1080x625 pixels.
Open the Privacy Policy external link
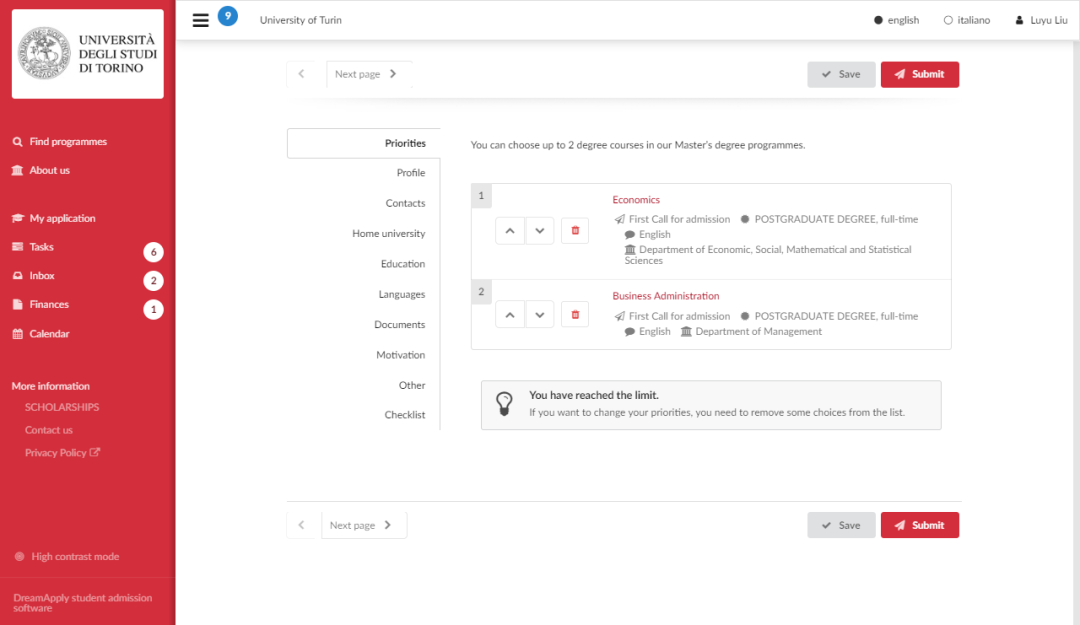pos(62,453)
